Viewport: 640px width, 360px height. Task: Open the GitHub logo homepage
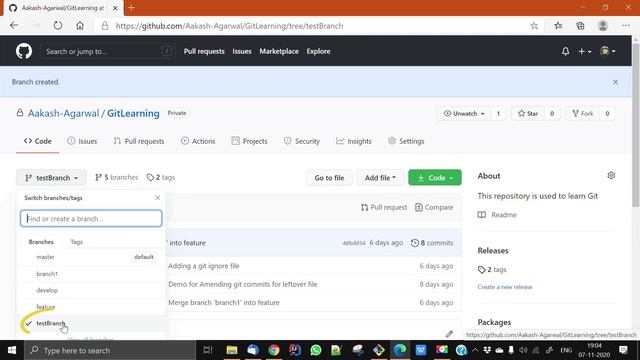24,51
